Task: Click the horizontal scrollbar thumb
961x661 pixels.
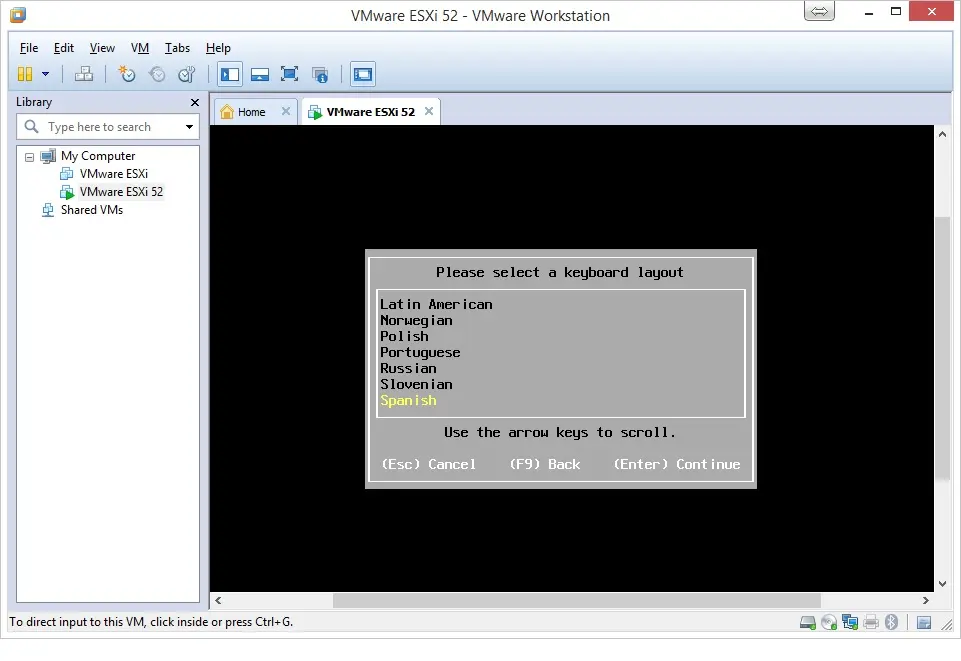Action: point(576,600)
